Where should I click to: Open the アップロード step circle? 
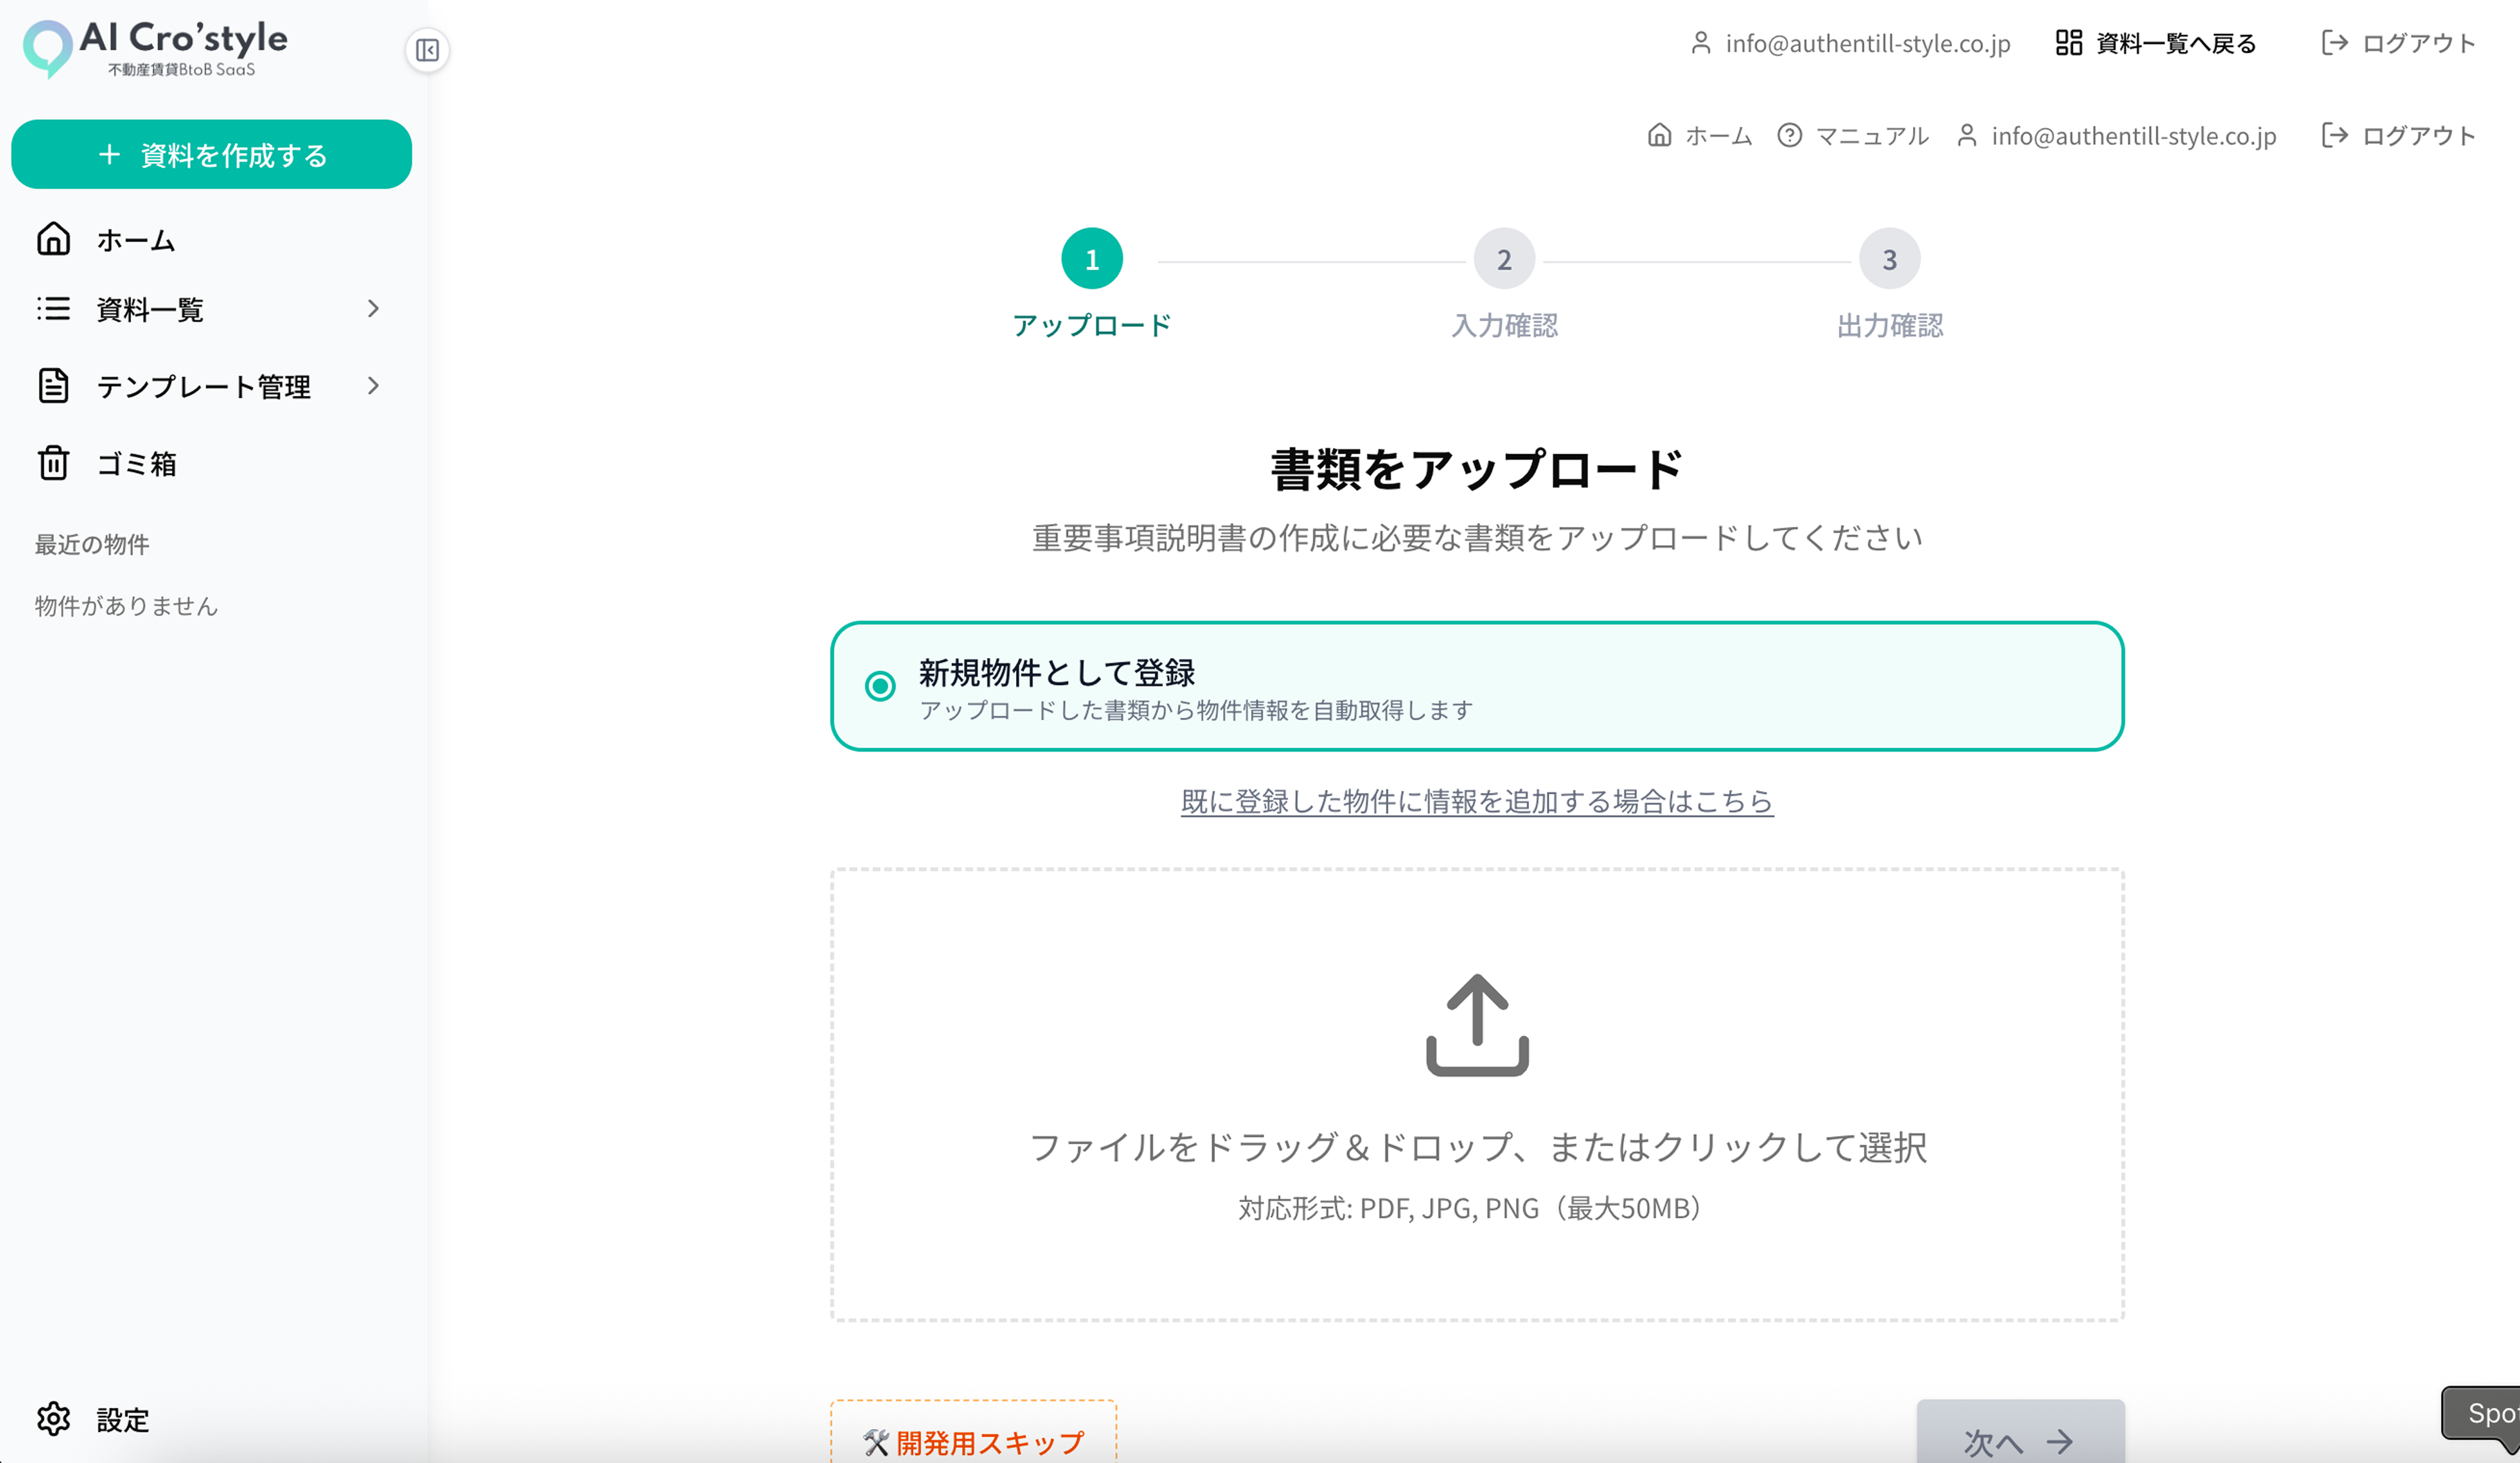pos(1090,258)
